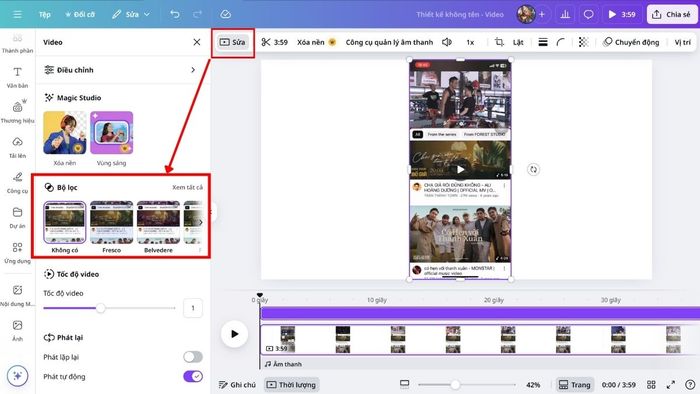Toggle Phát lặp lại loop switch
The height and width of the screenshot is (394, 700).
pos(193,357)
